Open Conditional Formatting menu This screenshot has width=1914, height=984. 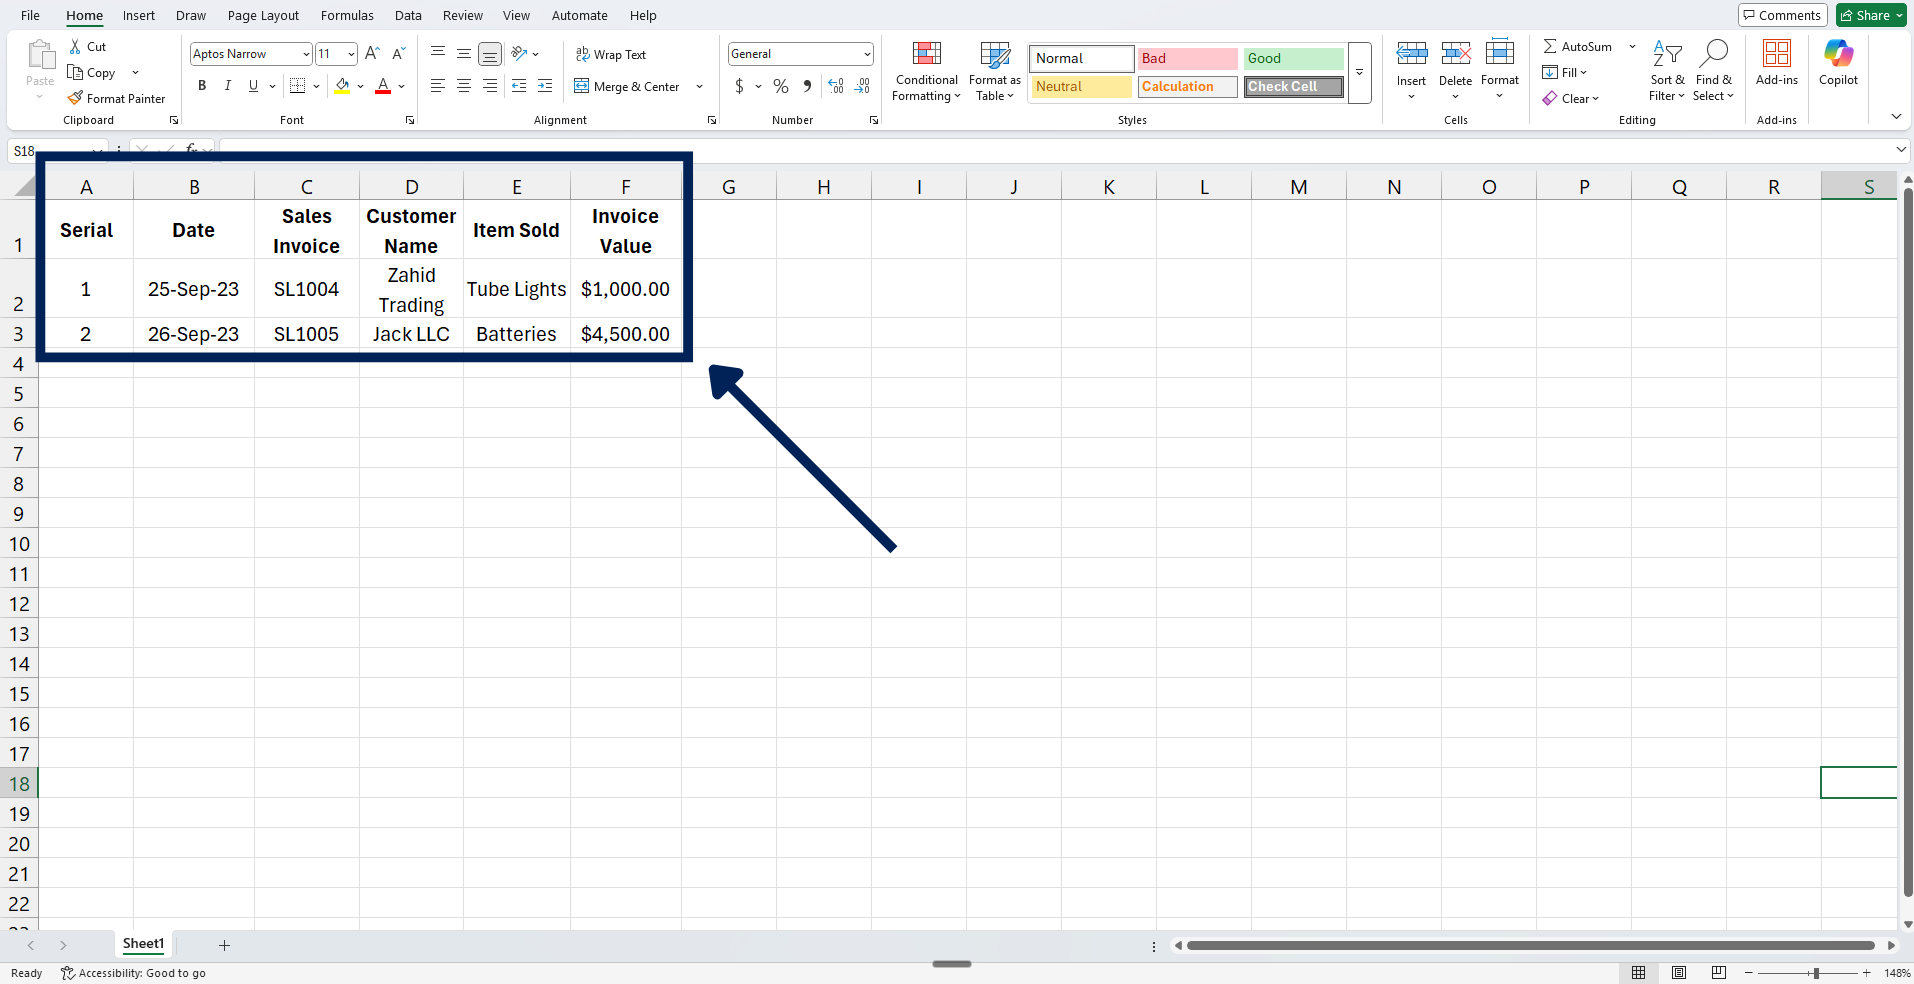[926, 71]
